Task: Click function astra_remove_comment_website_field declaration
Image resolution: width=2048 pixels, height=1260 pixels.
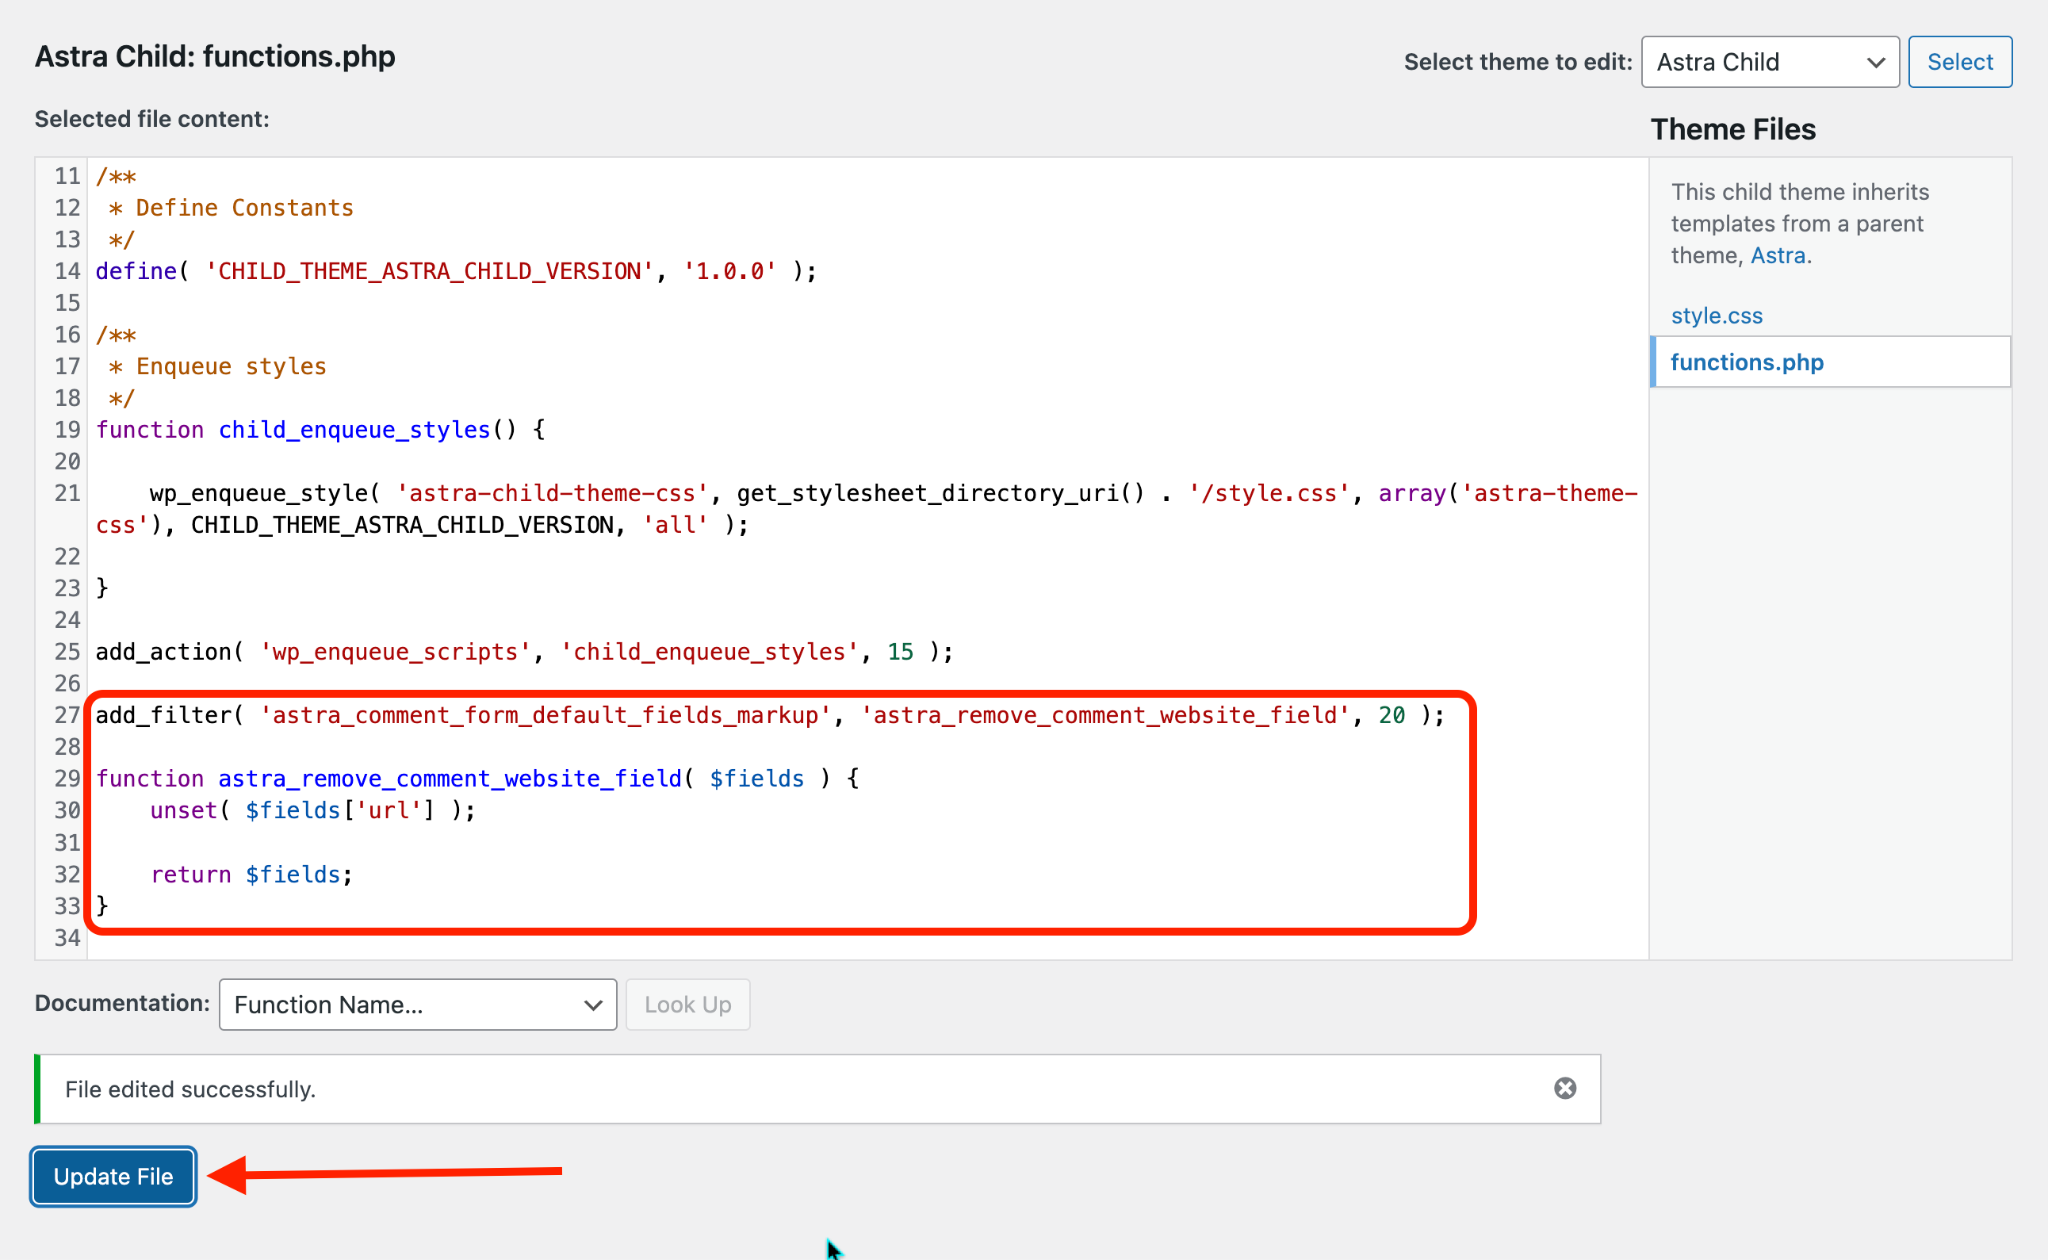Action: pos(478,779)
